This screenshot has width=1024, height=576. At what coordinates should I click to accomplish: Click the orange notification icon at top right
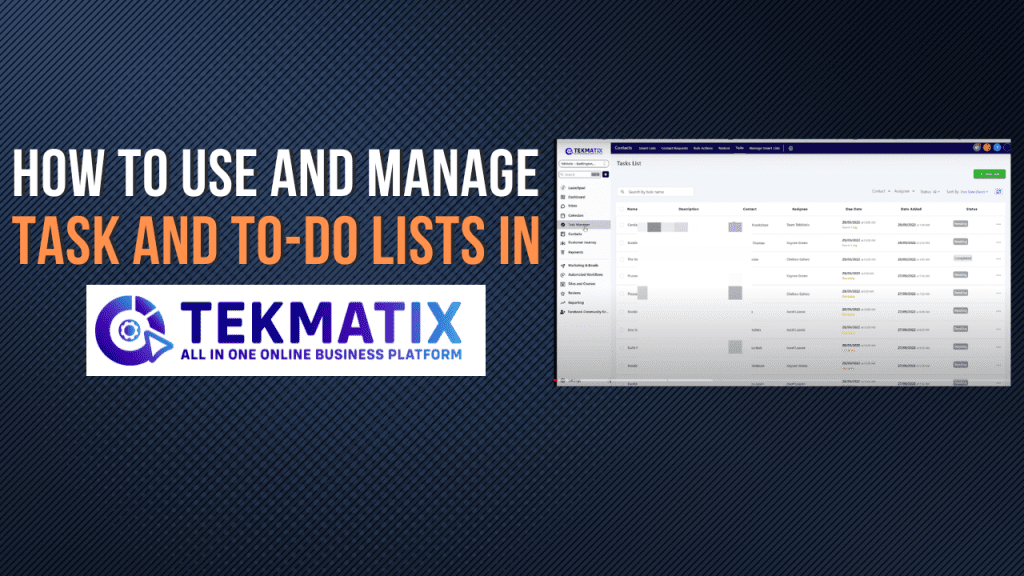tap(985, 148)
